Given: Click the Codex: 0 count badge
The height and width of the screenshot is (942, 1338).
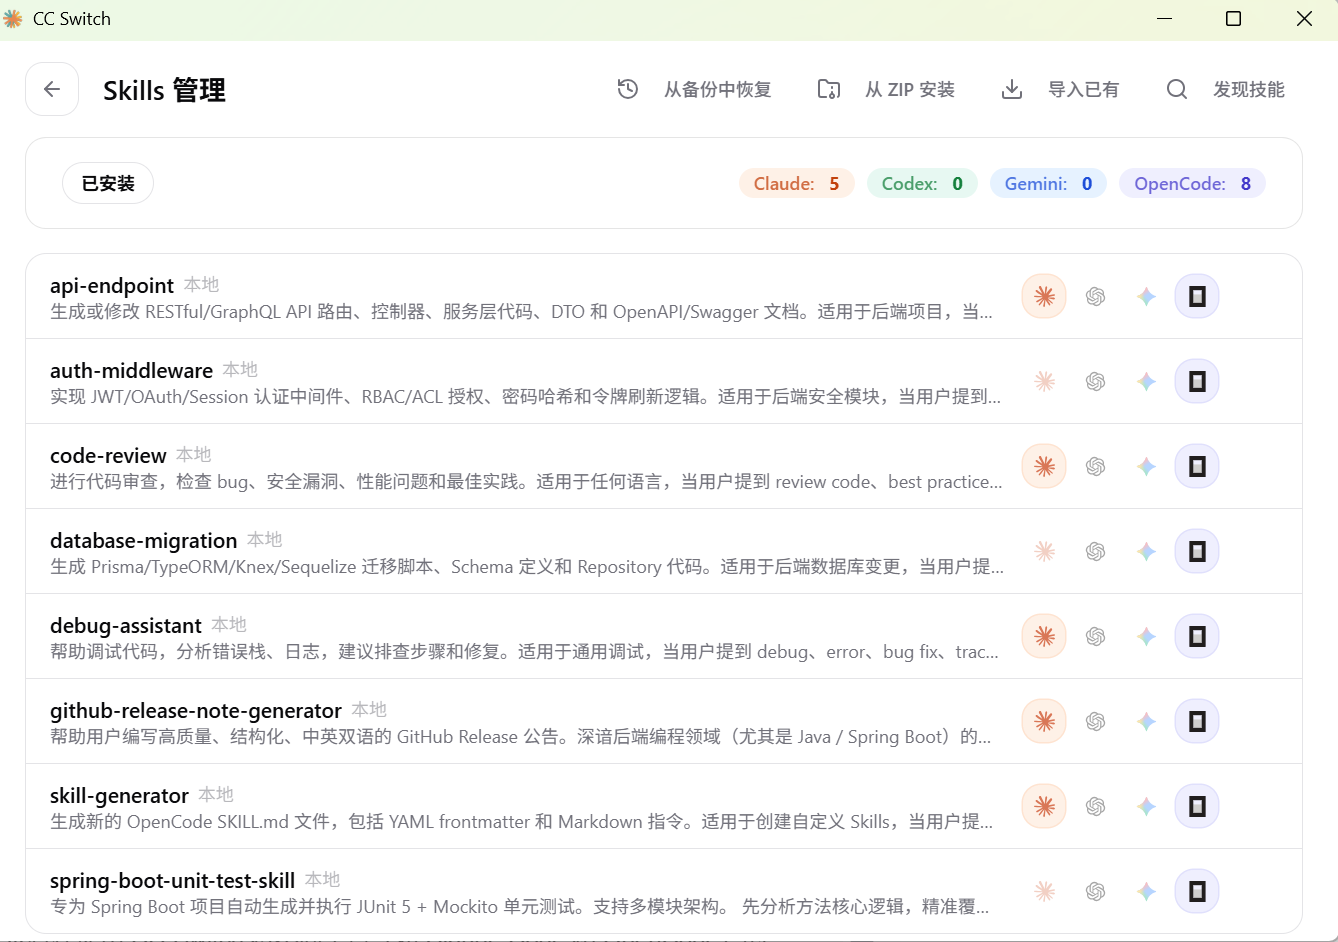Looking at the screenshot, I should 922,183.
